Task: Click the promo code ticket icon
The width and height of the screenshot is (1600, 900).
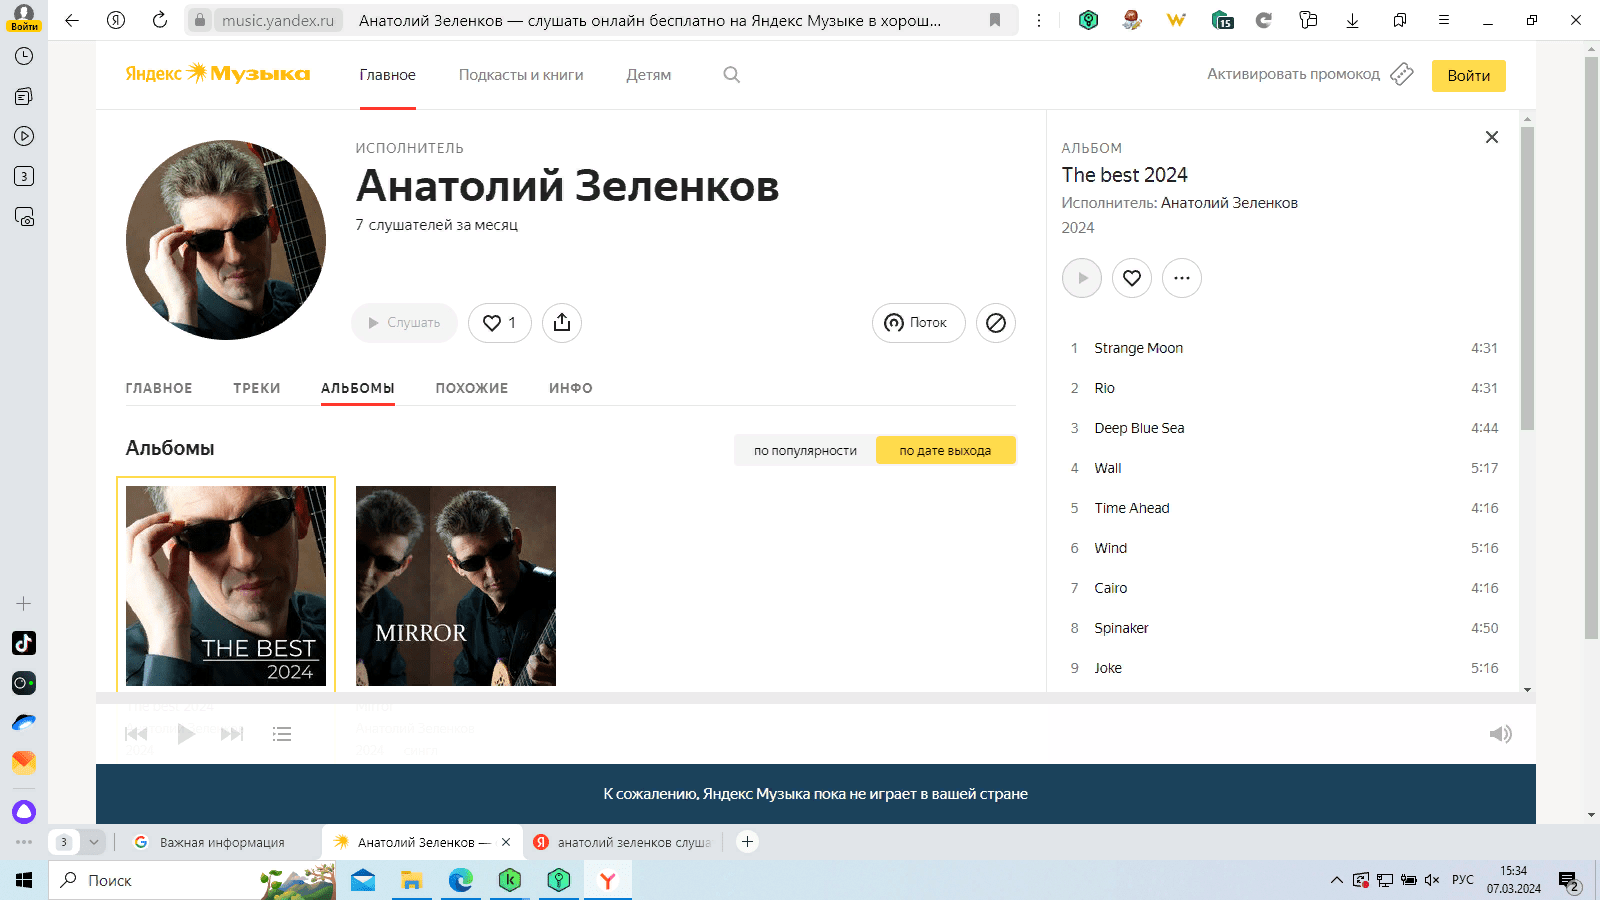Action: [1402, 74]
